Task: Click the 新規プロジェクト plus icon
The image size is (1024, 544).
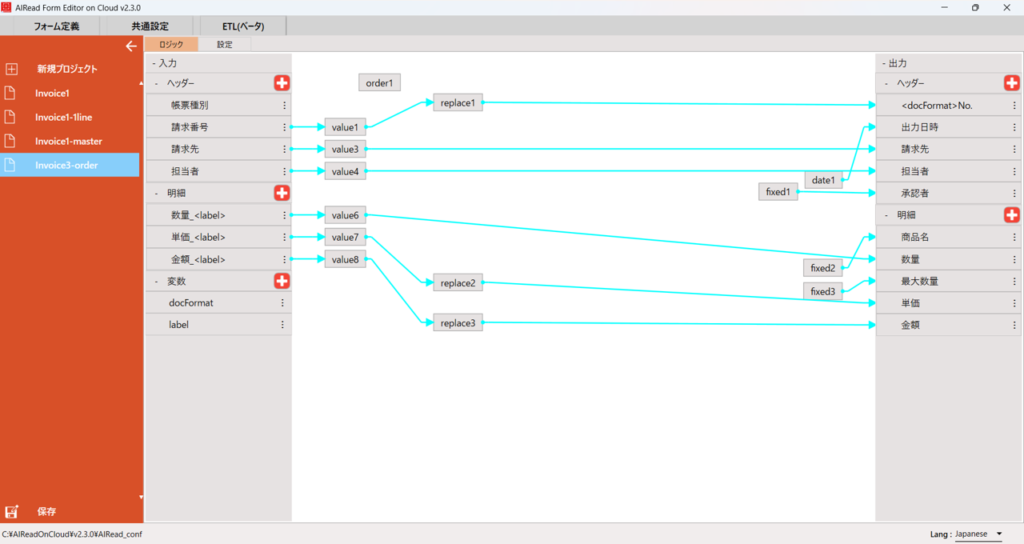Action: click(x=12, y=69)
